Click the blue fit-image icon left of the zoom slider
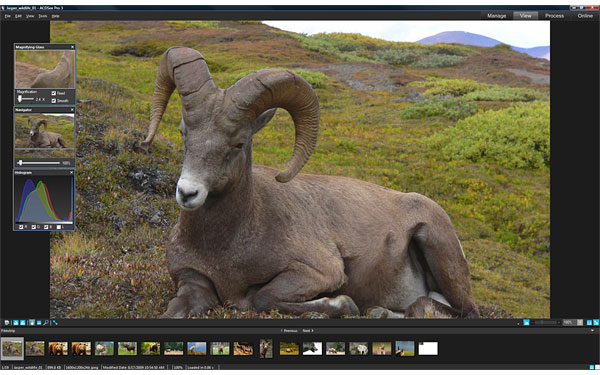 [526, 323]
